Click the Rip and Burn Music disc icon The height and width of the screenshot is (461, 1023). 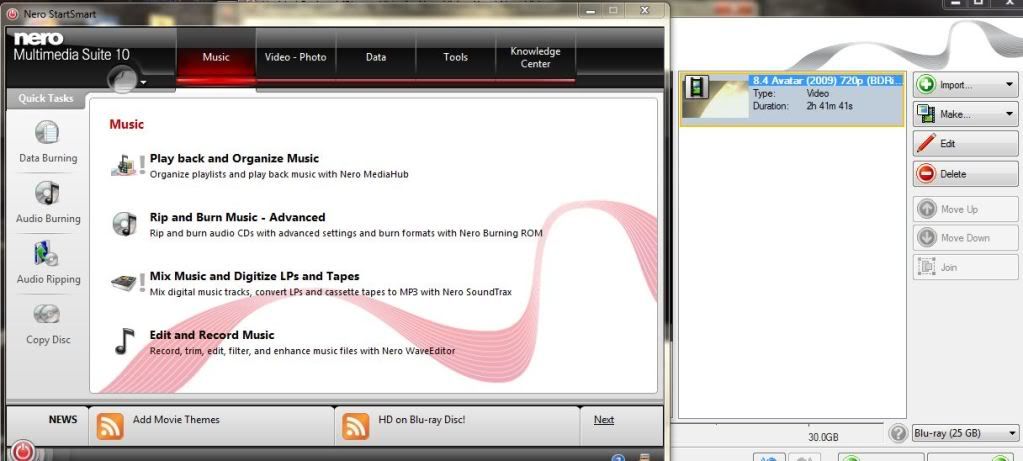tap(124, 224)
